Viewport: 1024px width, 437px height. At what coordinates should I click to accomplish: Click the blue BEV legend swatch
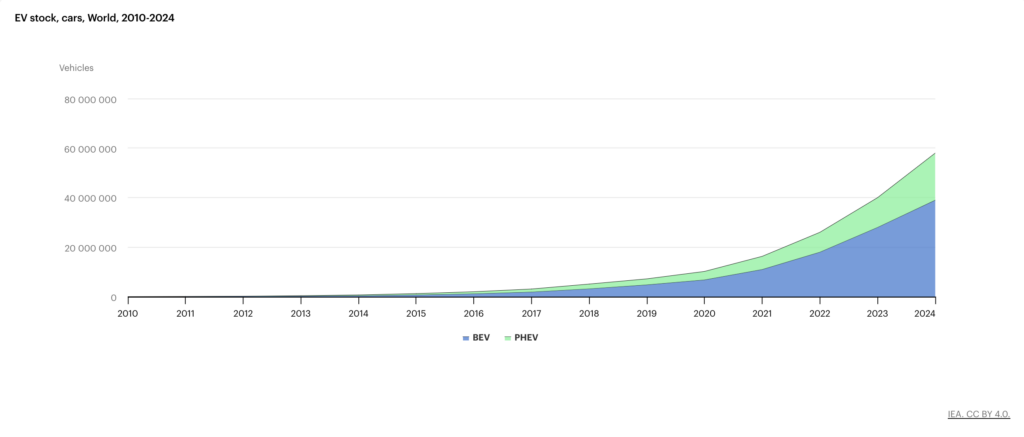coord(466,338)
